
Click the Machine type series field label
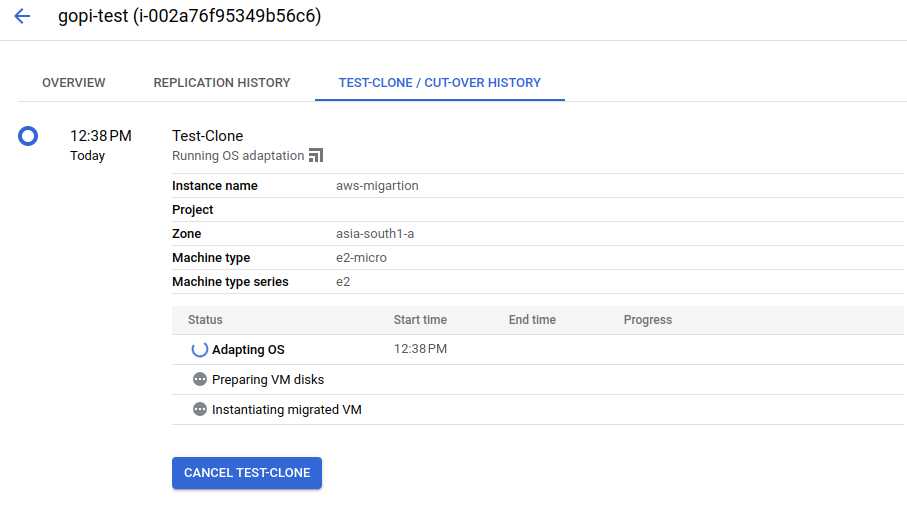(230, 282)
